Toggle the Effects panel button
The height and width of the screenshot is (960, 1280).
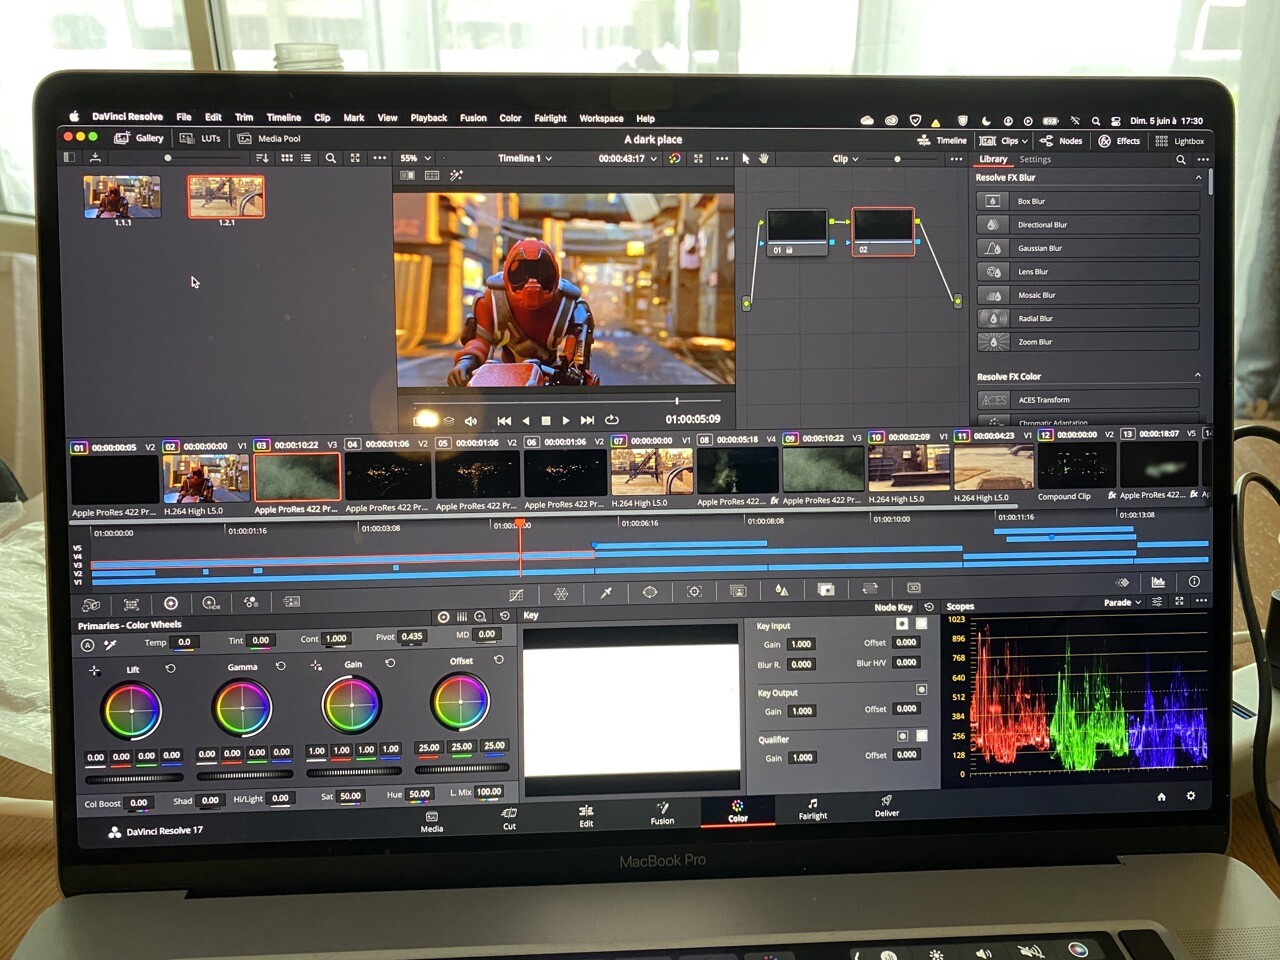1119,141
